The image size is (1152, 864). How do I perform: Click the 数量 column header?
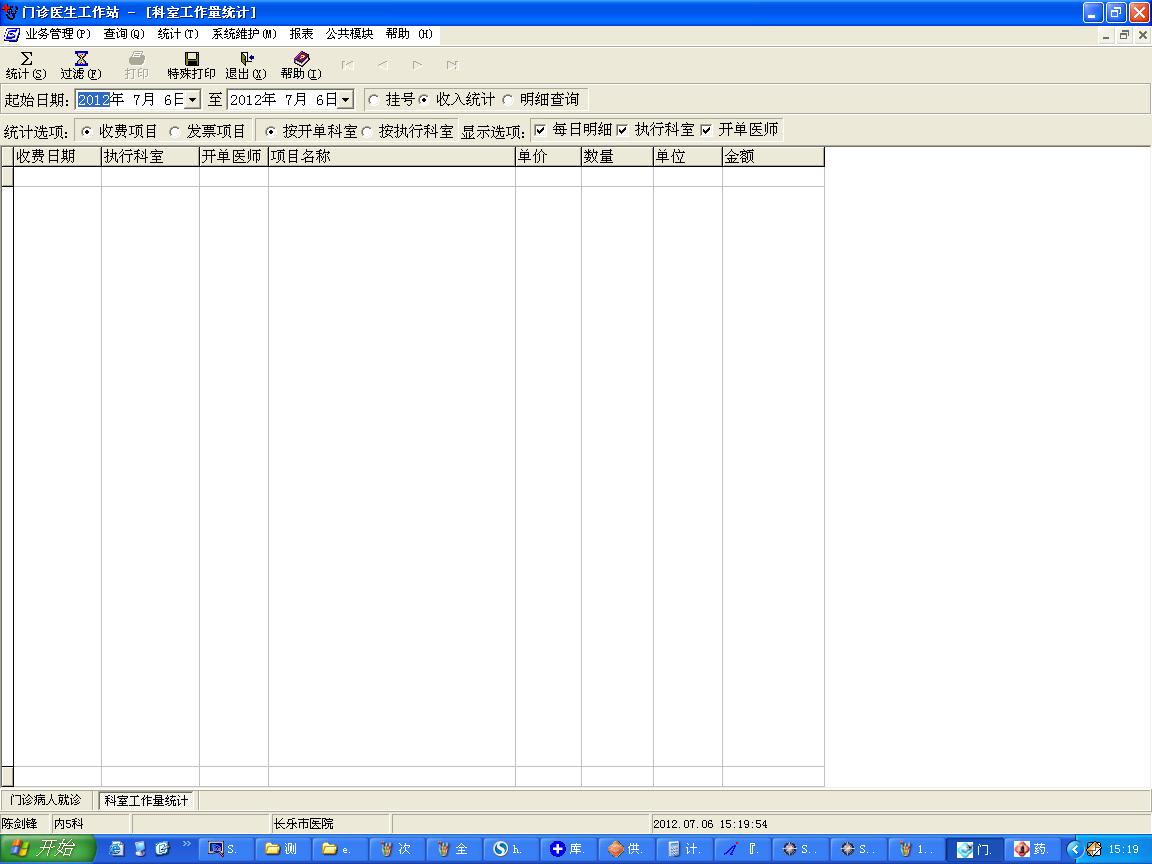coord(617,156)
